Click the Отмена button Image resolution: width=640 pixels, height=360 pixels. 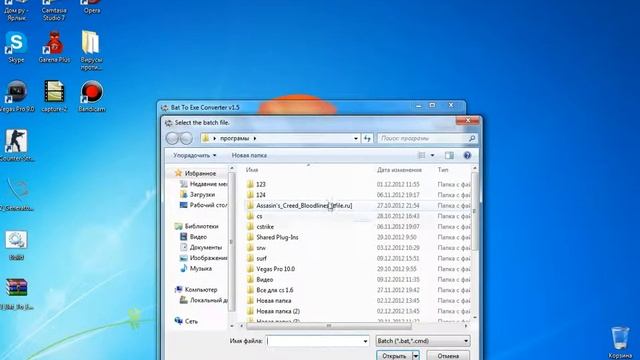[x=448, y=356]
